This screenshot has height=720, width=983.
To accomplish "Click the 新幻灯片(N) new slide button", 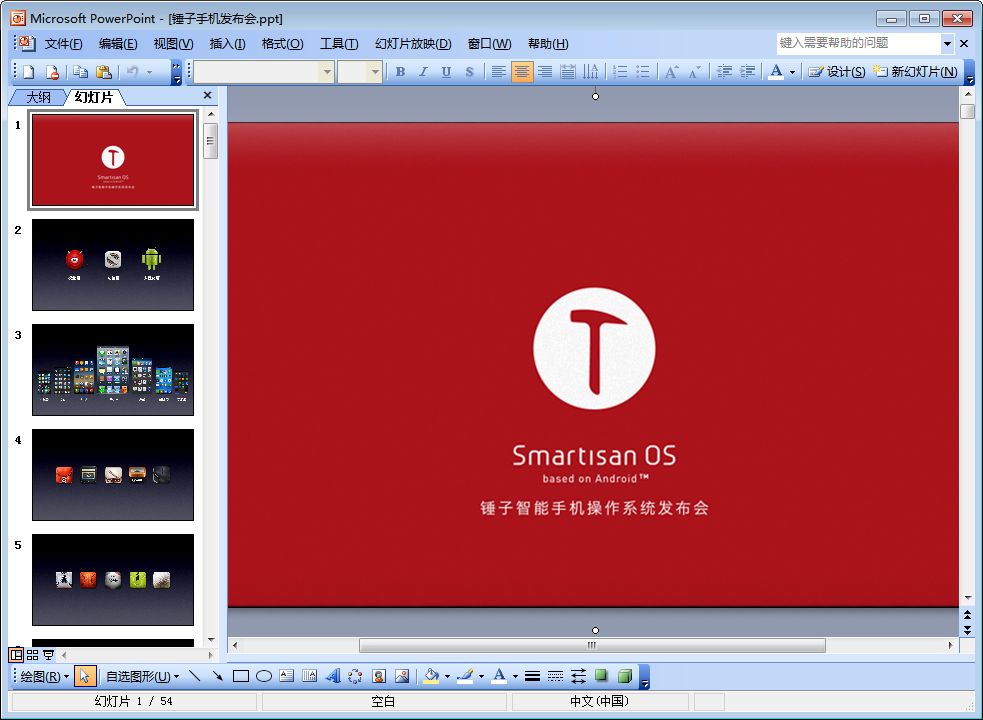I will pyautogui.click(x=916, y=72).
